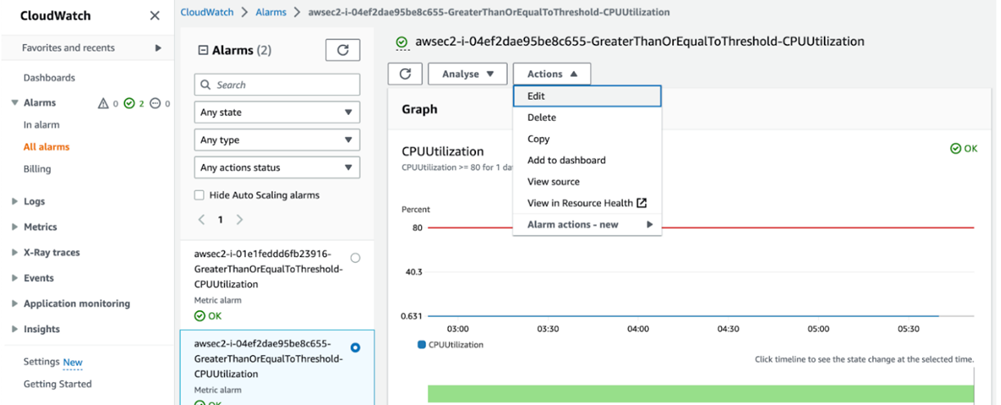Expand the X-Ray traces section
The image size is (1001, 405).
(x=14, y=252)
